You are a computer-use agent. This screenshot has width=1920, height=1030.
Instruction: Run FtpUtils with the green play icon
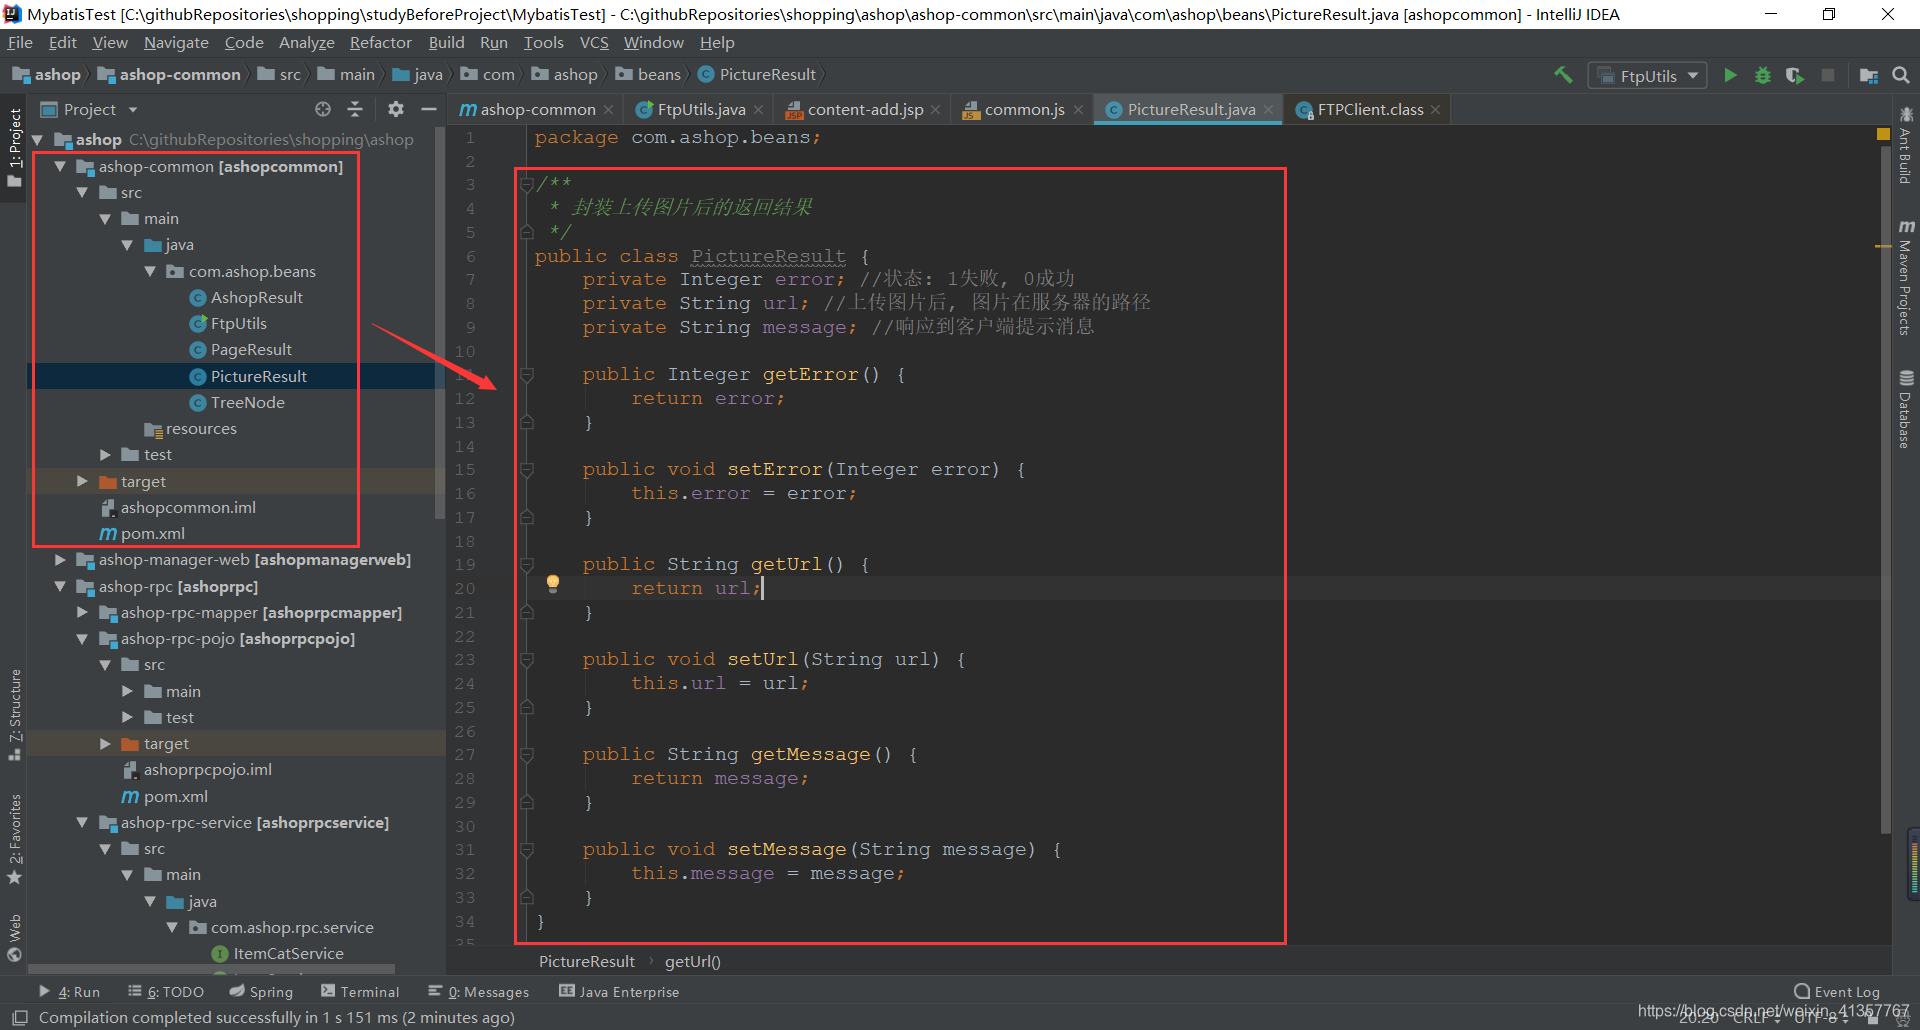[1730, 75]
